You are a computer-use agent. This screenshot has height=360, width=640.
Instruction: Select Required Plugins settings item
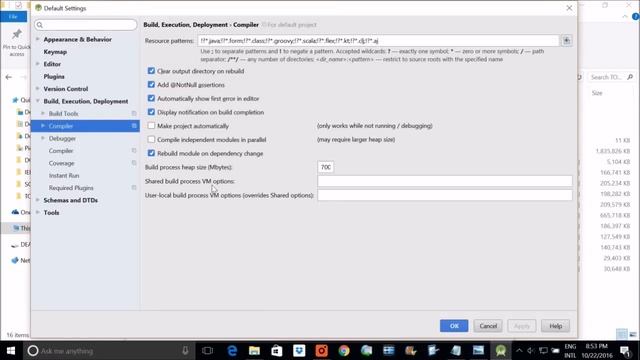point(71,188)
